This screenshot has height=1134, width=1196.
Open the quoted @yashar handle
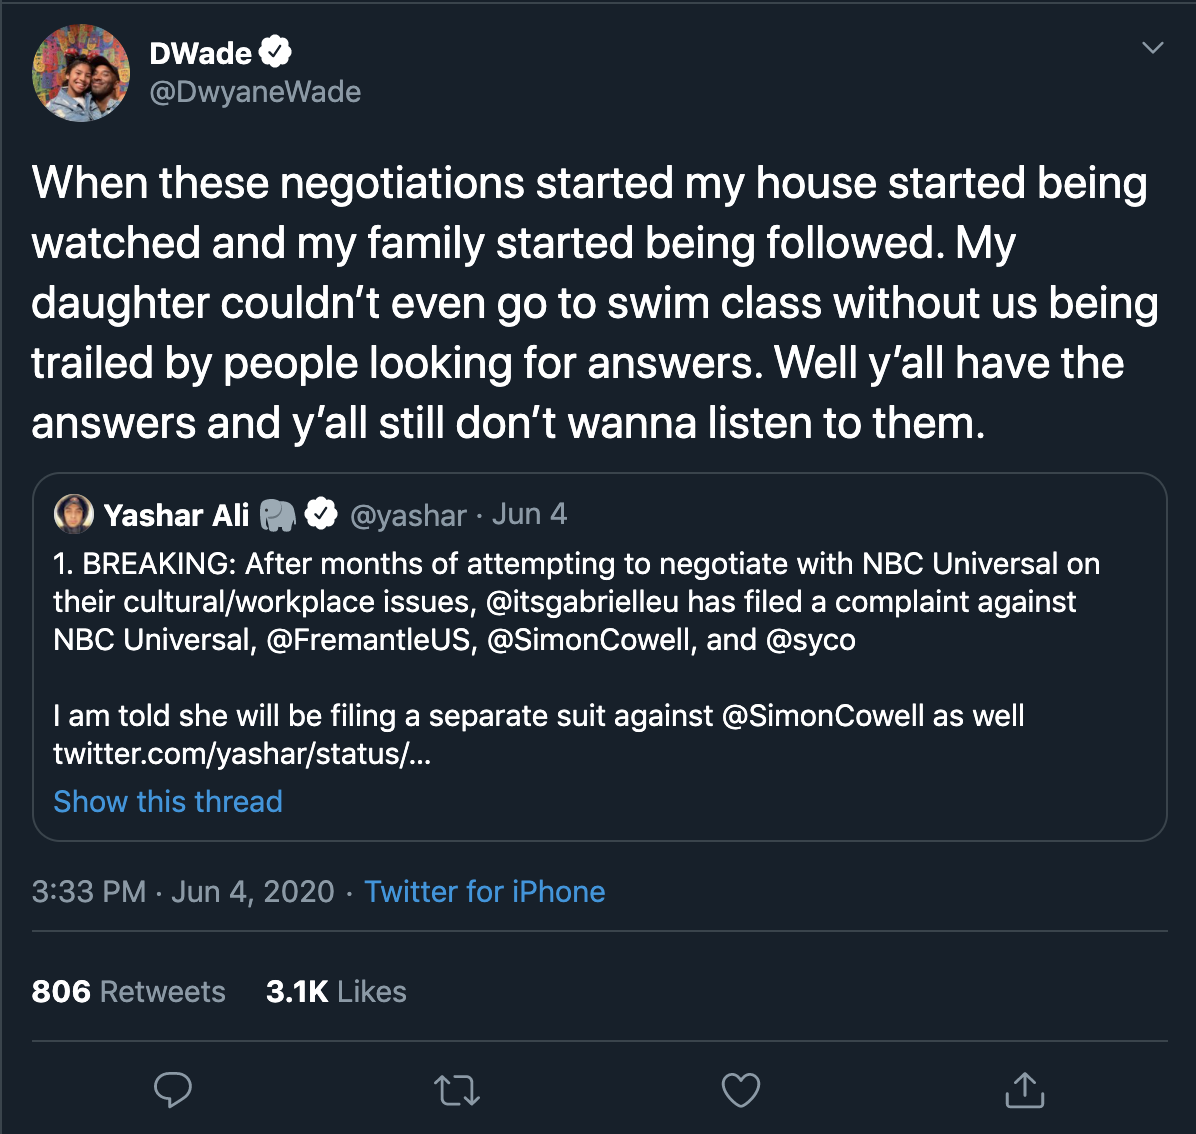408,515
